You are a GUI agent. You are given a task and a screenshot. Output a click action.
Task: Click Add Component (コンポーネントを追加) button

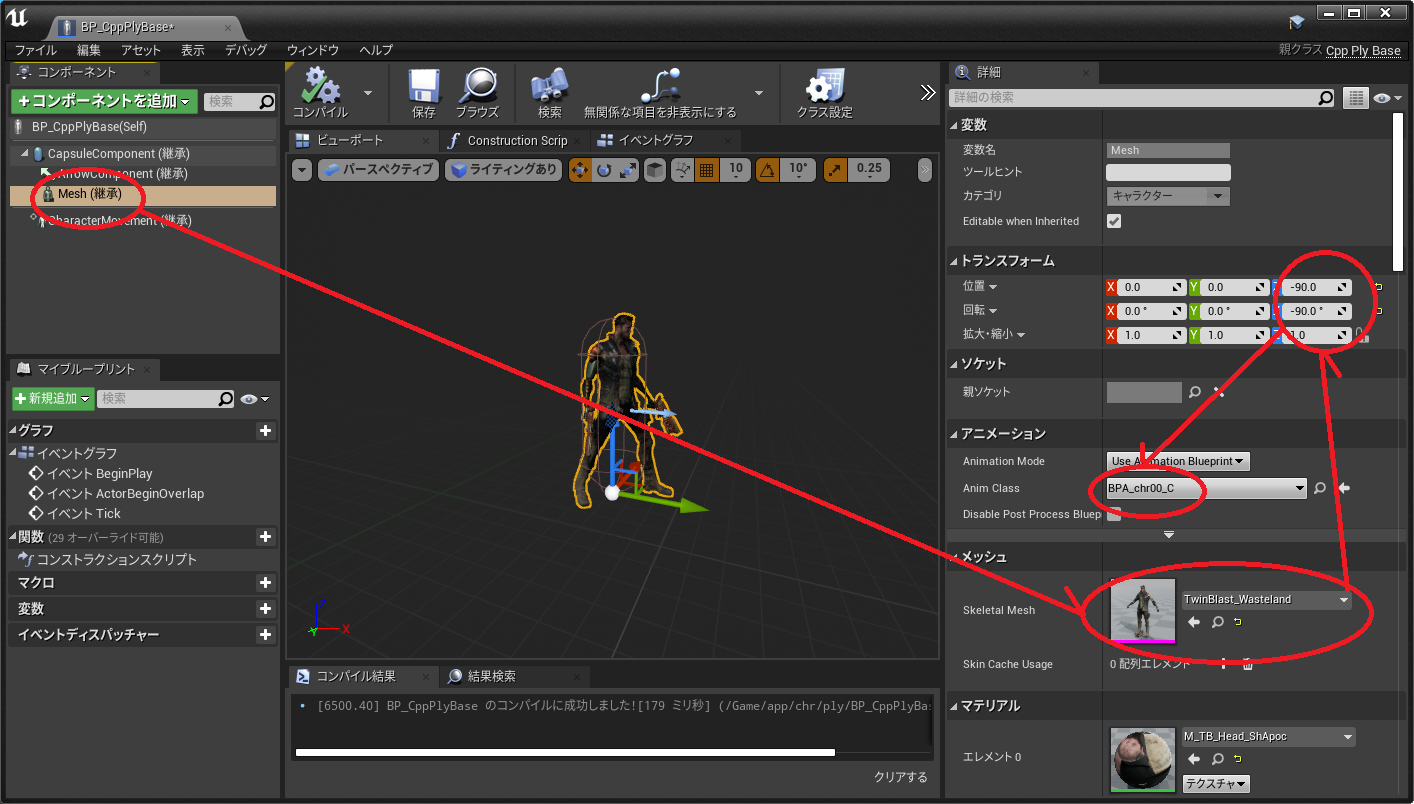point(105,101)
